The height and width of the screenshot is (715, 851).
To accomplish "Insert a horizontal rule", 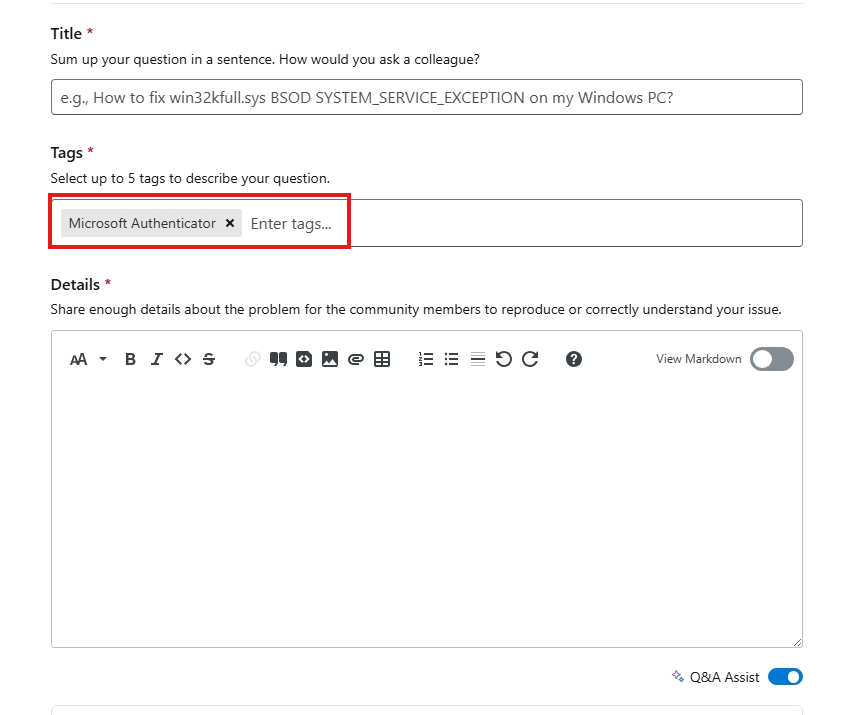I will pos(478,359).
